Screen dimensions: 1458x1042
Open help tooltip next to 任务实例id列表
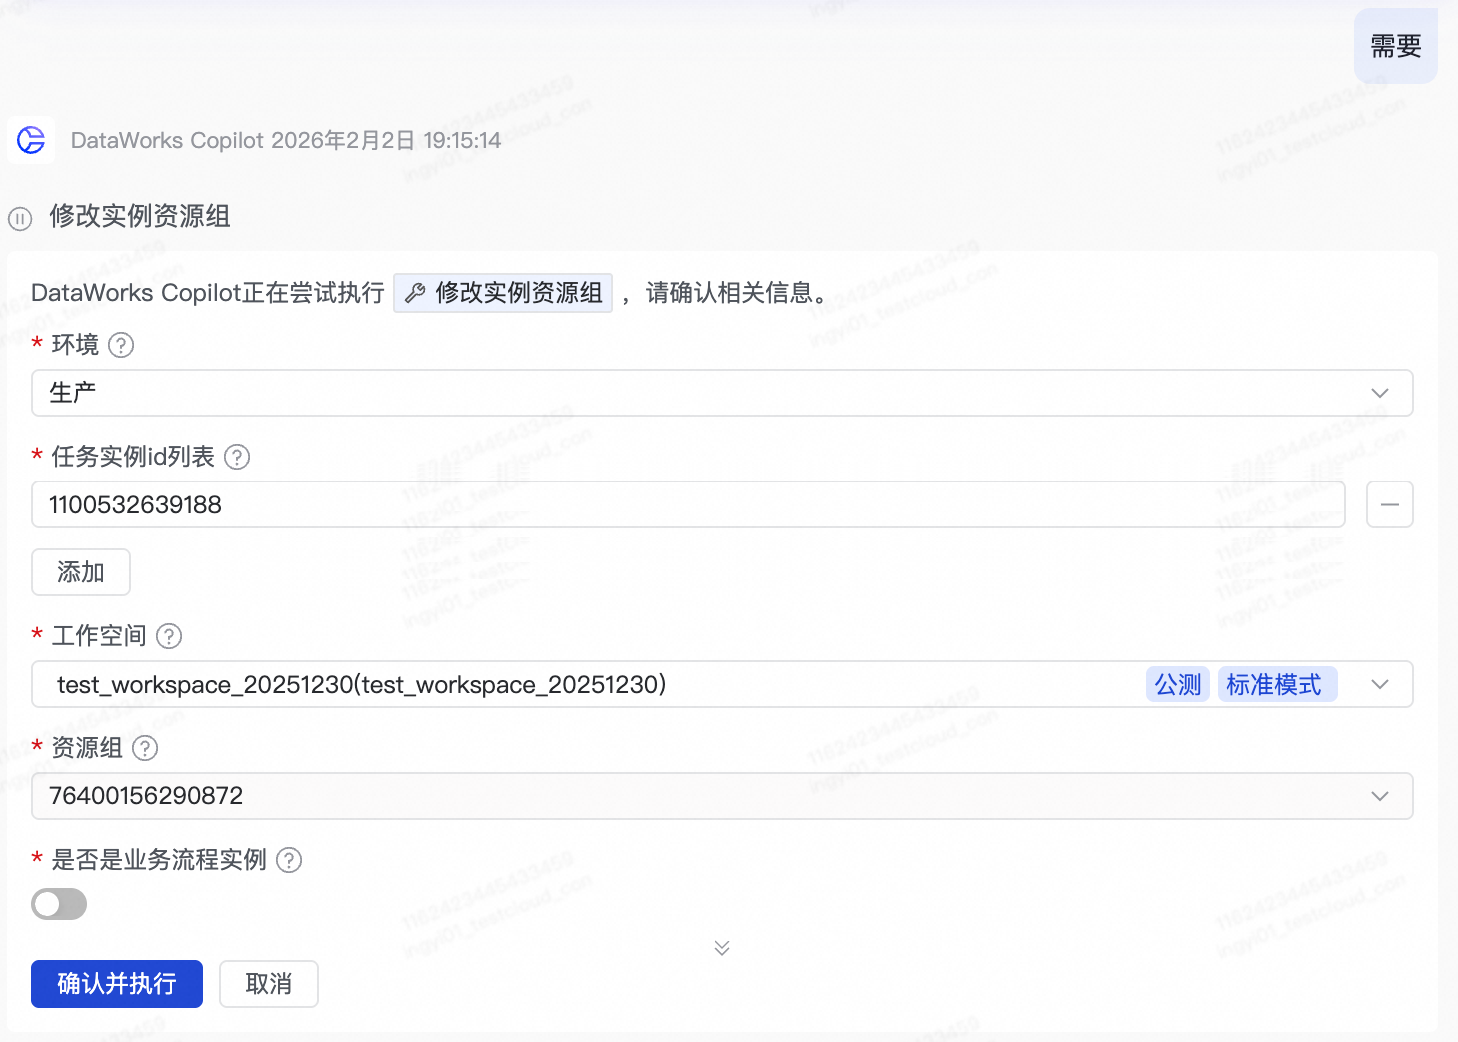(237, 457)
